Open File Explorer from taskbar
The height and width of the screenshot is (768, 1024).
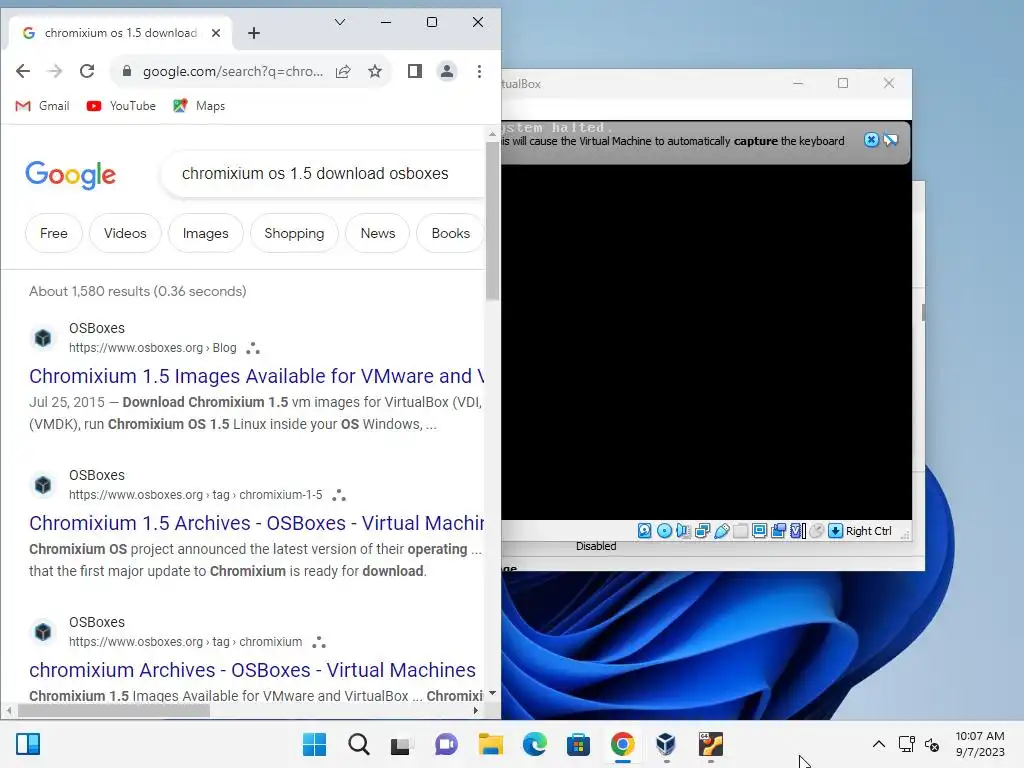click(490, 744)
